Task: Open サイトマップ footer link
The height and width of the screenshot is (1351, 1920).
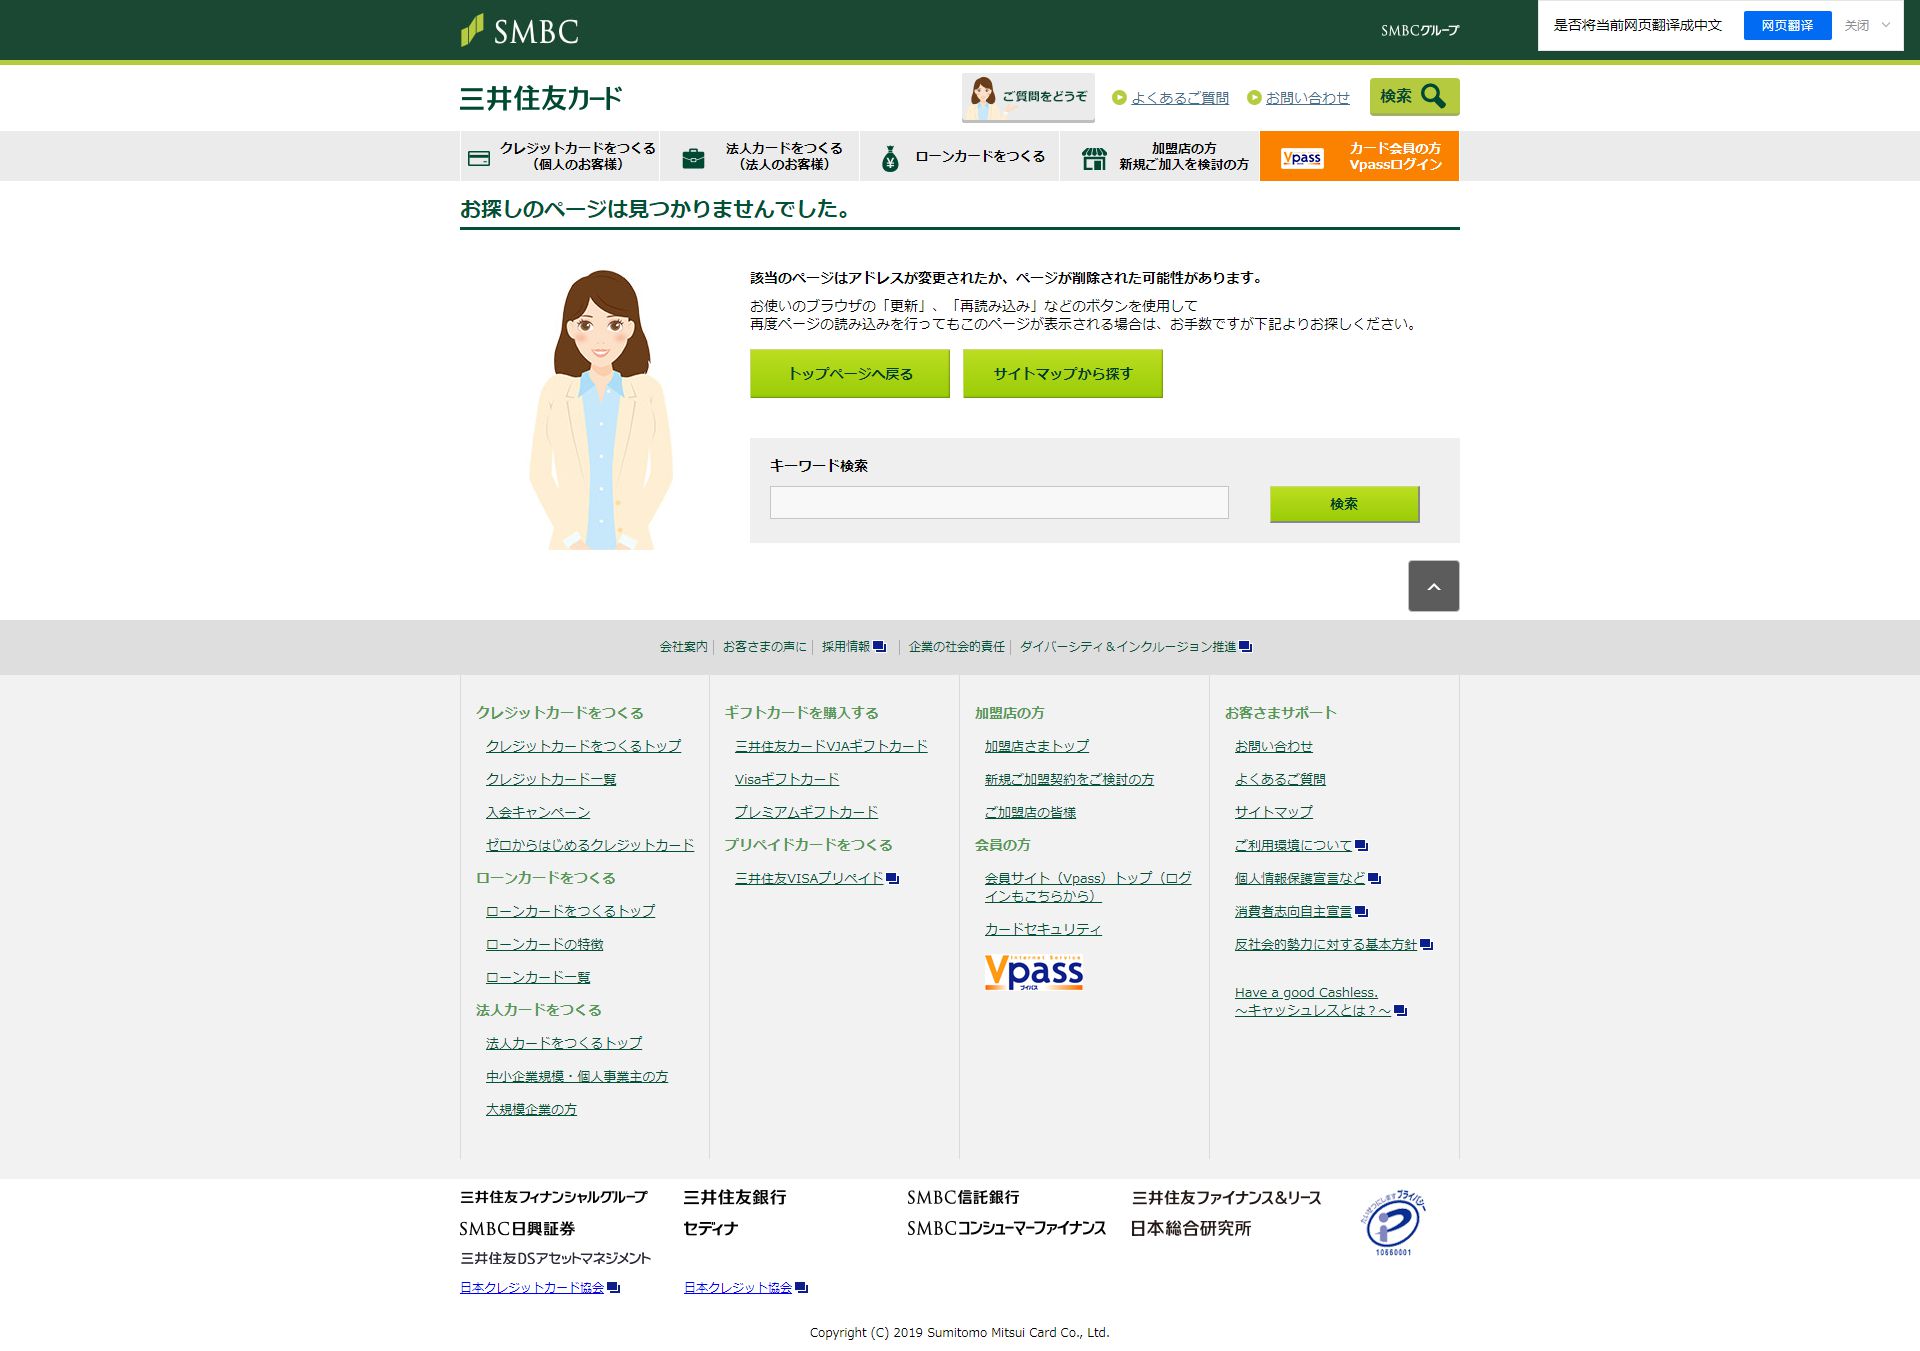Action: click(x=1274, y=812)
